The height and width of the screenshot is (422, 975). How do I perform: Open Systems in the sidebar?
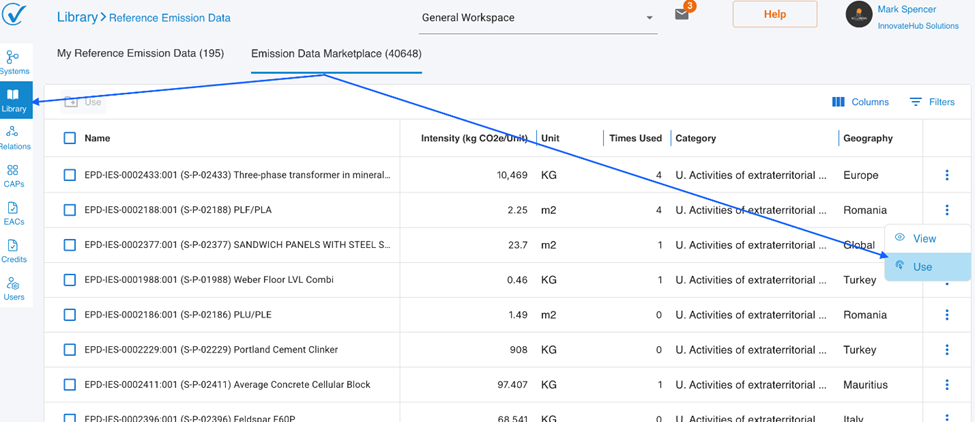click(x=14, y=62)
